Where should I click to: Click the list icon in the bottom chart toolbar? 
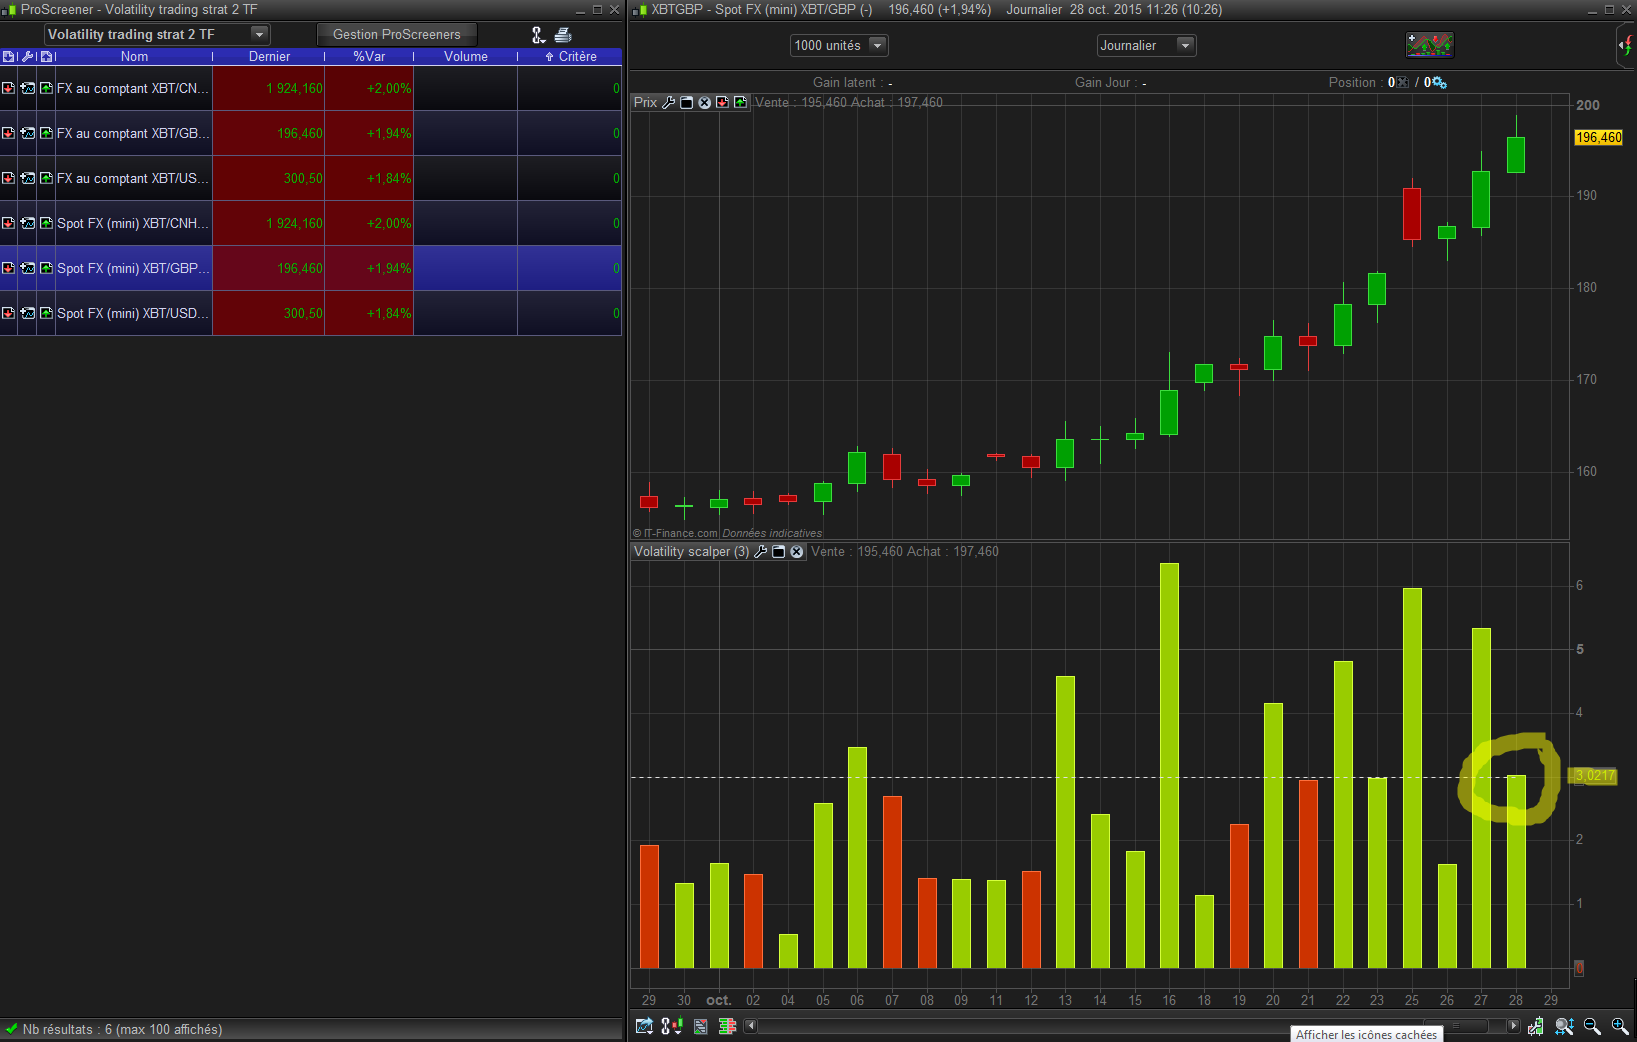coord(700,1026)
